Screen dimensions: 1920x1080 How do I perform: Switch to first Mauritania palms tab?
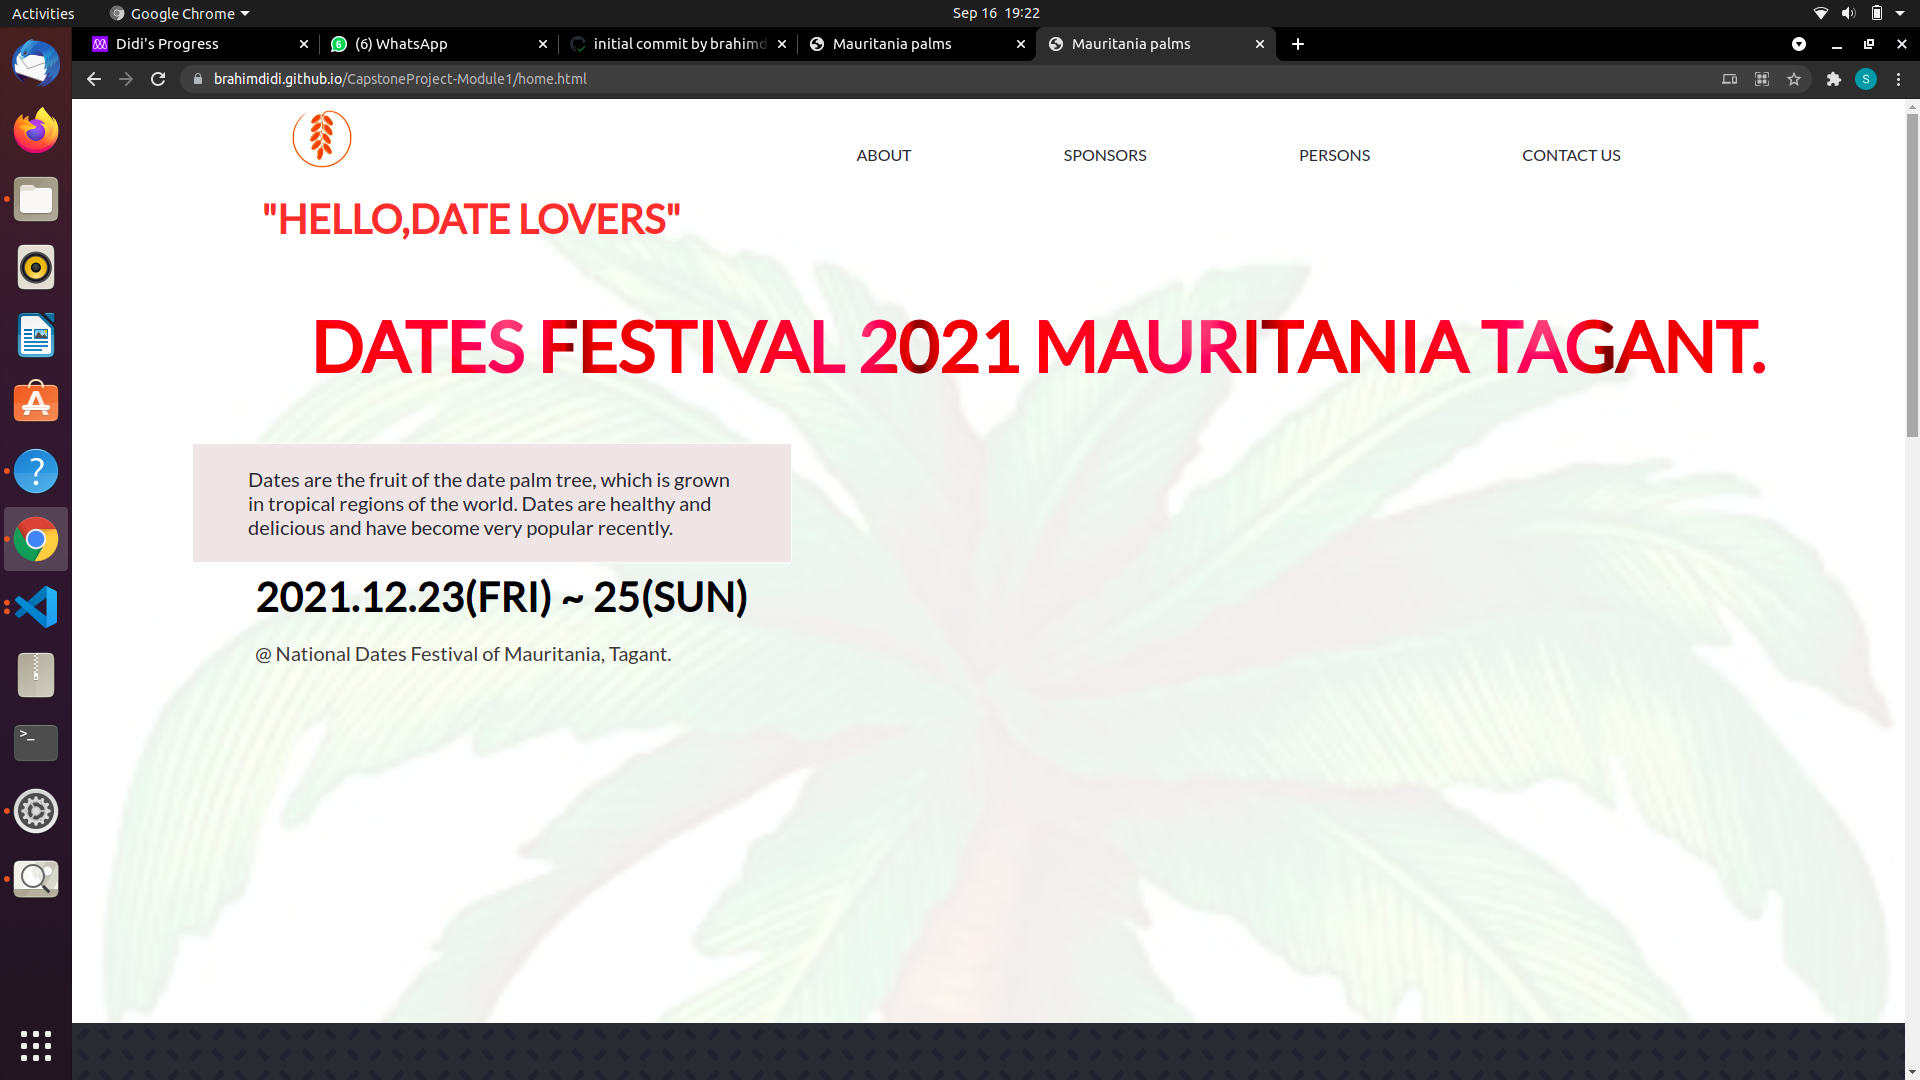[x=916, y=44]
